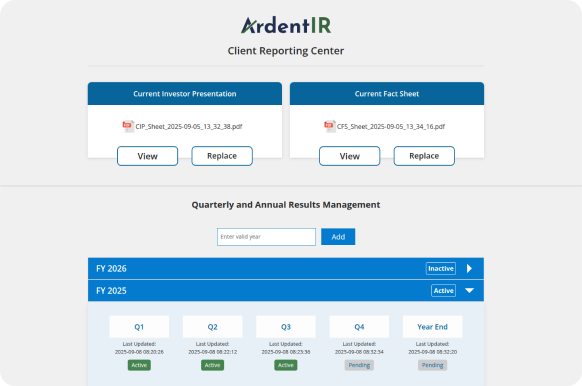Click the Q4 last updated timestamp
Viewport: 582px width, 386px height.
click(359, 352)
